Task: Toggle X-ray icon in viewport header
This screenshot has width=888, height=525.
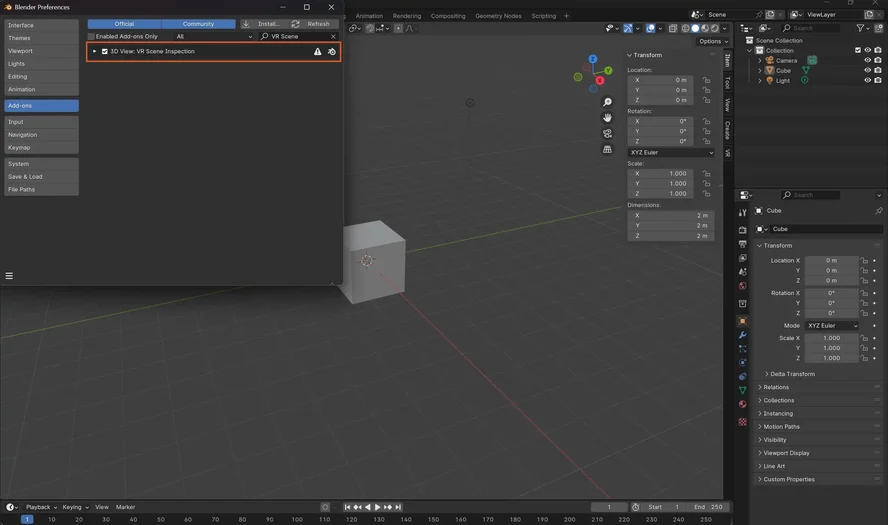Action: tap(673, 28)
